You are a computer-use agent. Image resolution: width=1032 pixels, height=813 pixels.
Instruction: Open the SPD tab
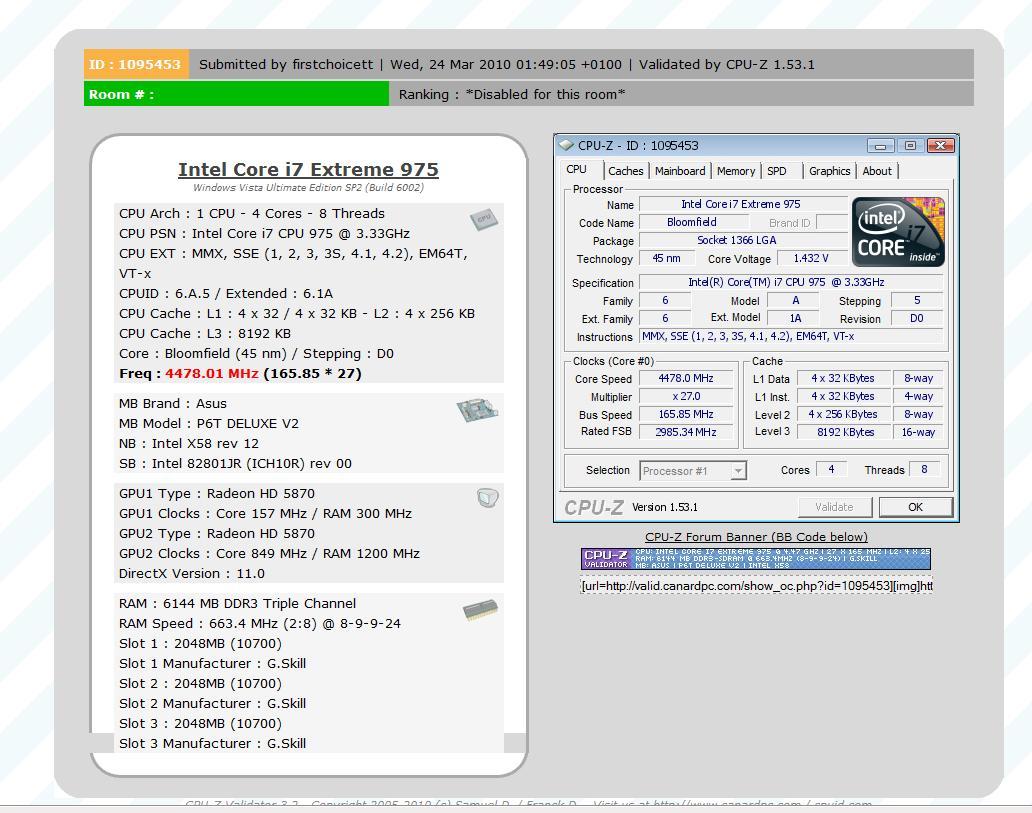click(x=777, y=171)
